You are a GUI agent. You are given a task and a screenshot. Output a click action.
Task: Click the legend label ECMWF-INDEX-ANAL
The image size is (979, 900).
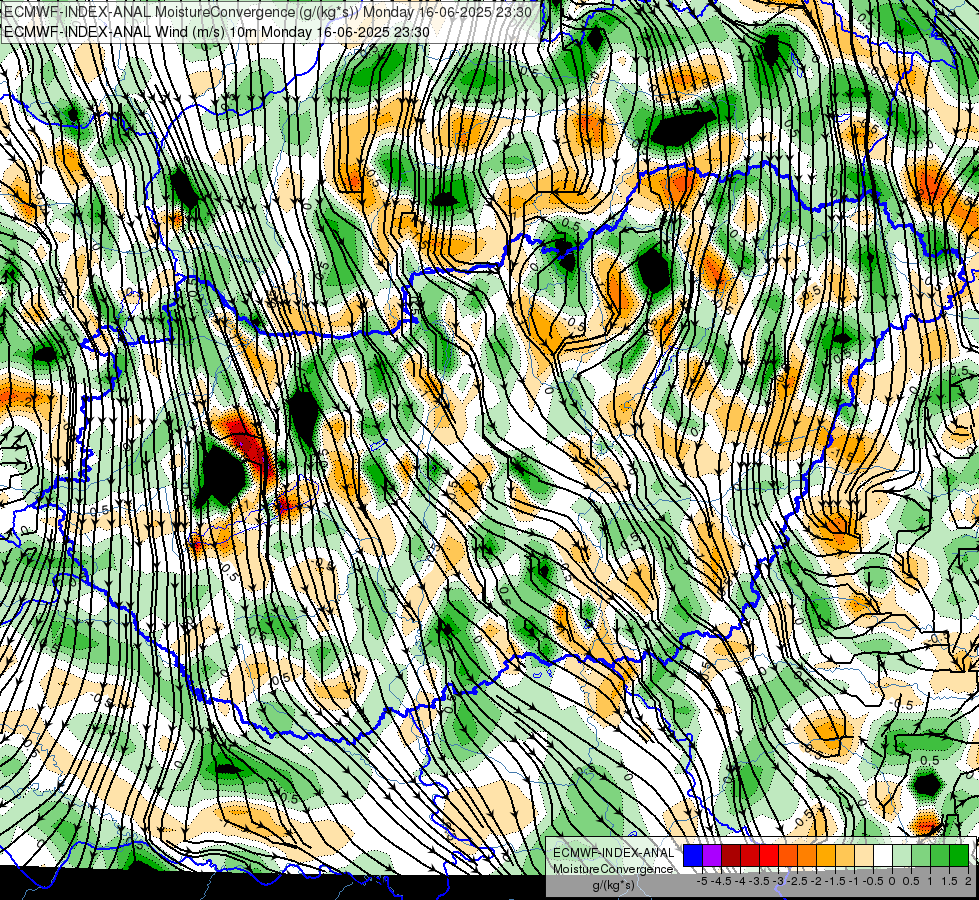[x=613, y=853]
